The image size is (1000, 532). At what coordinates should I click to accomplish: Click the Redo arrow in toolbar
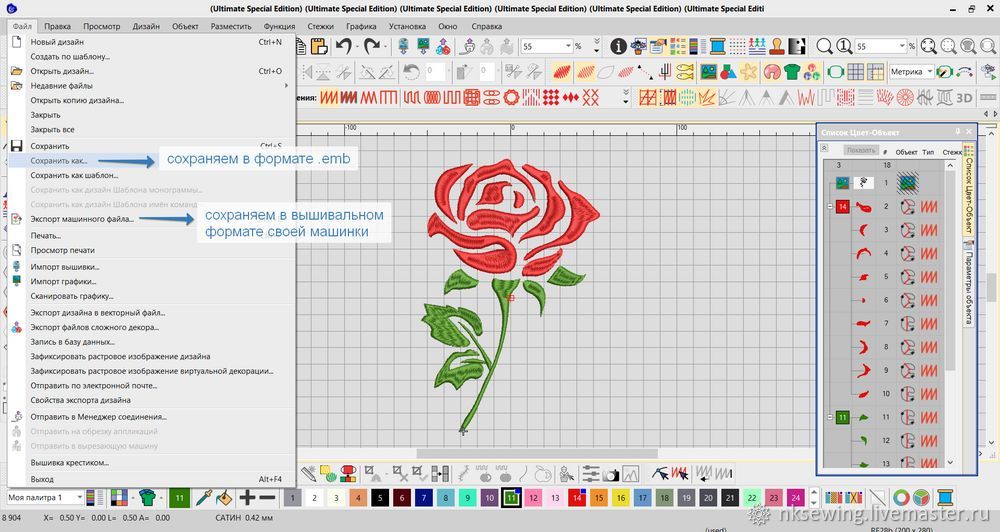(372, 46)
